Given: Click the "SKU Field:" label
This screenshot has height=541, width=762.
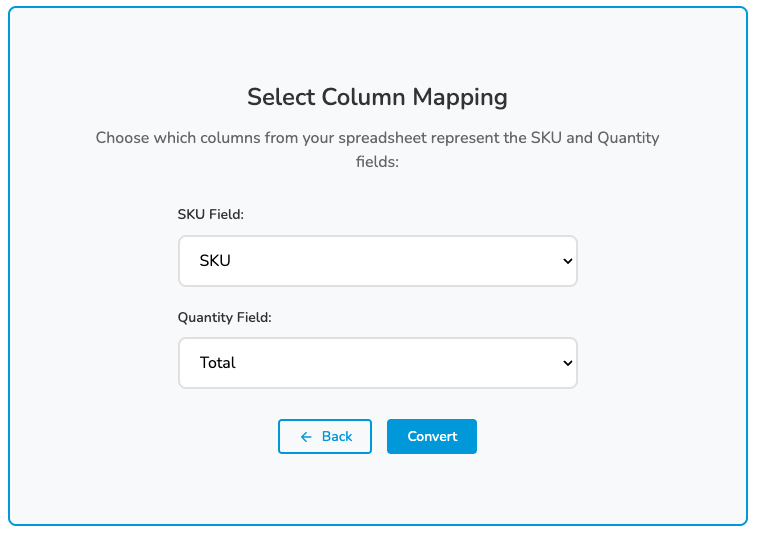Looking at the screenshot, I should (212, 215).
